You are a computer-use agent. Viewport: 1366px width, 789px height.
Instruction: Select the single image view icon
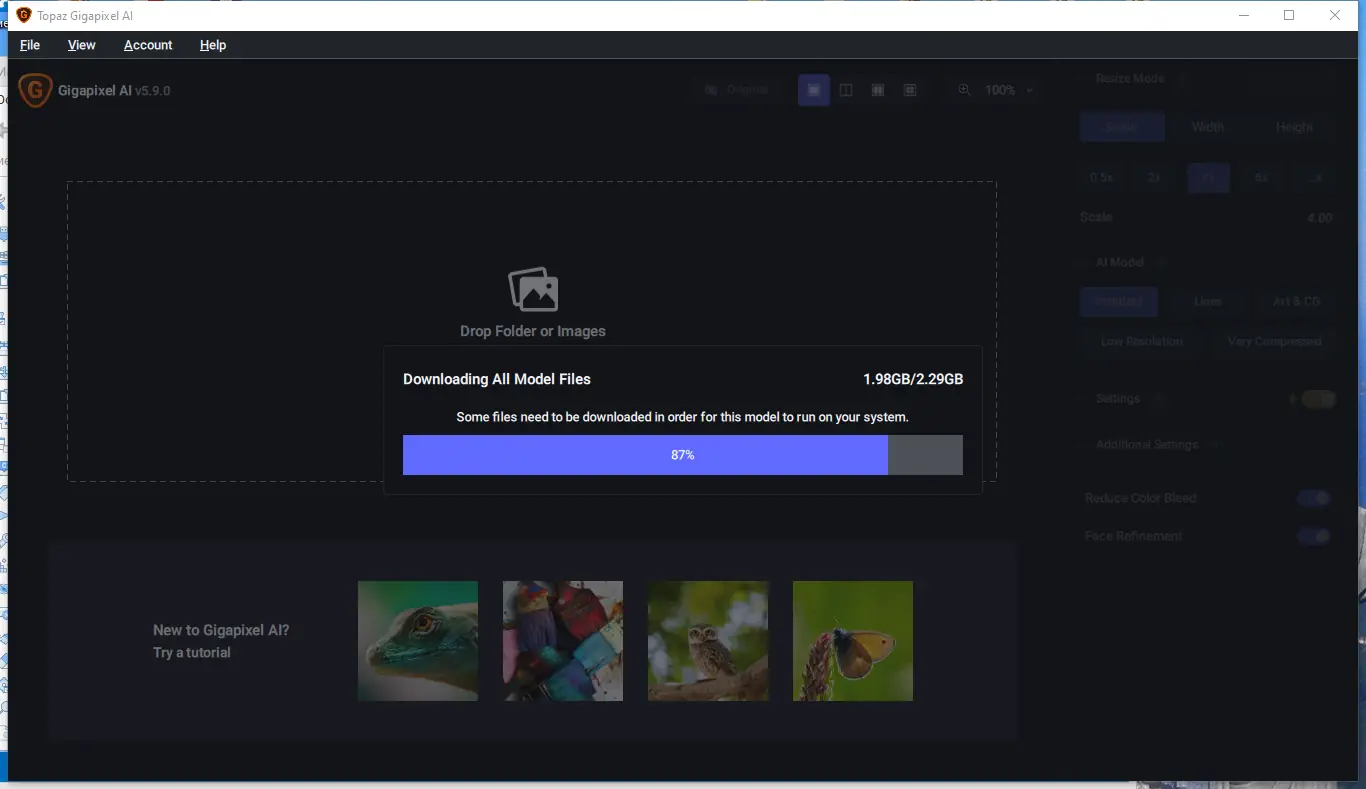point(814,90)
